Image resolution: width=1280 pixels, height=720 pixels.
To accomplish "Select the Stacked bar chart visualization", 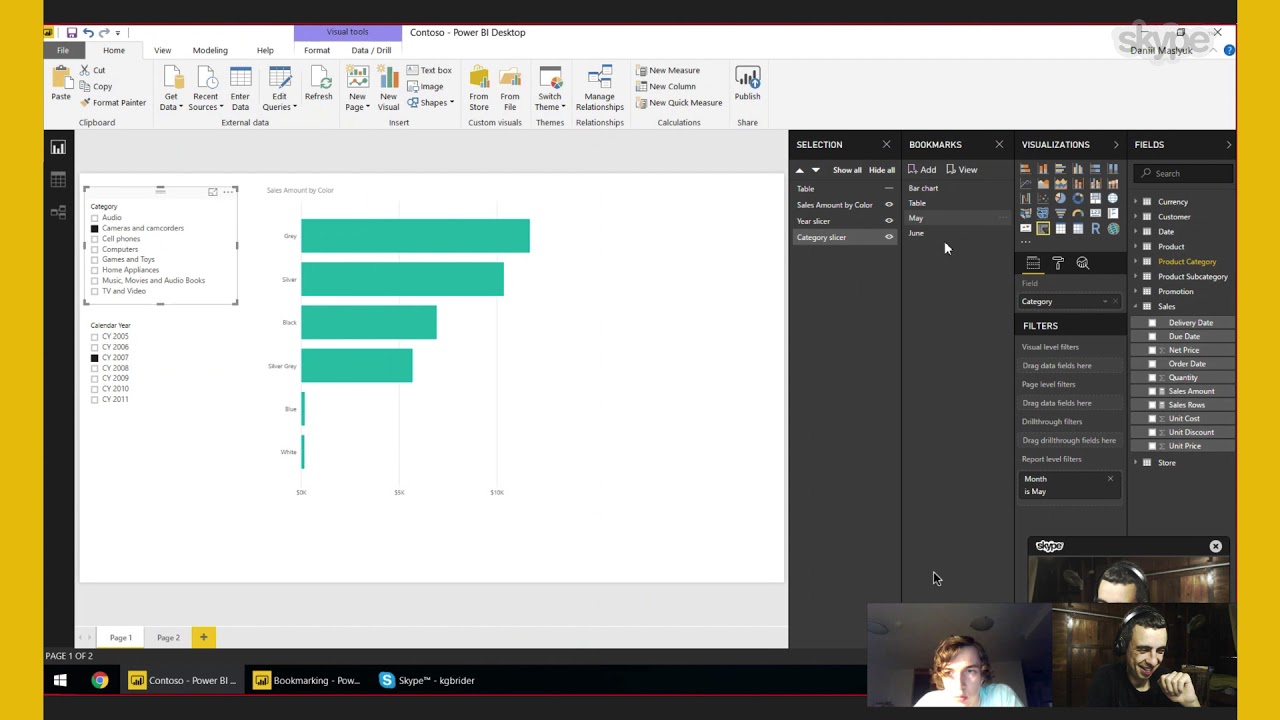I will tap(1025, 169).
